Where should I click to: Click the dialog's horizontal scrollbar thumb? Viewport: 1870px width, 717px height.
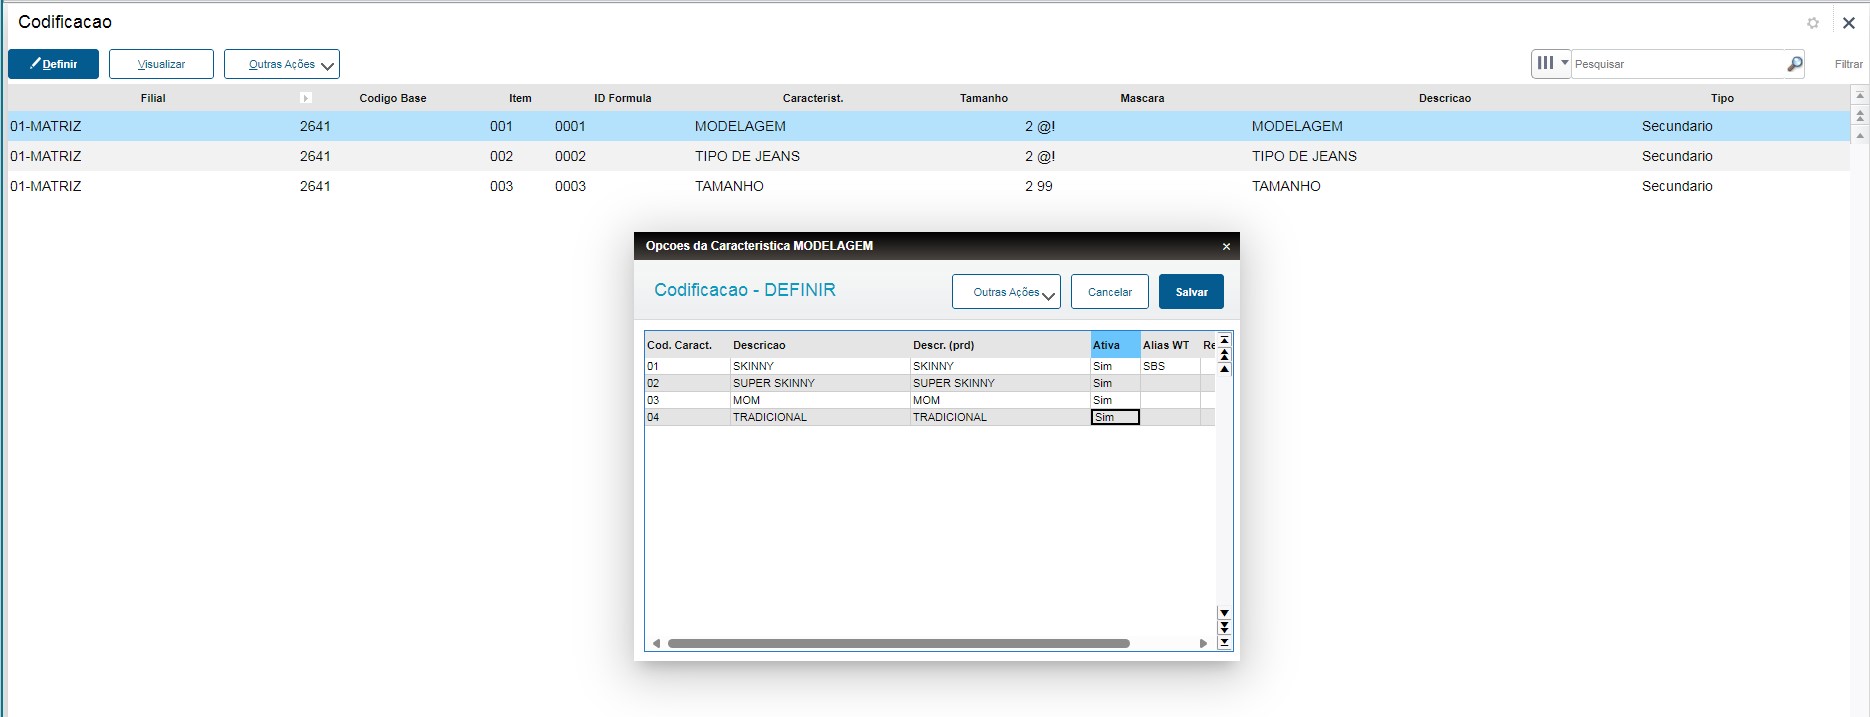click(x=899, y=643)
